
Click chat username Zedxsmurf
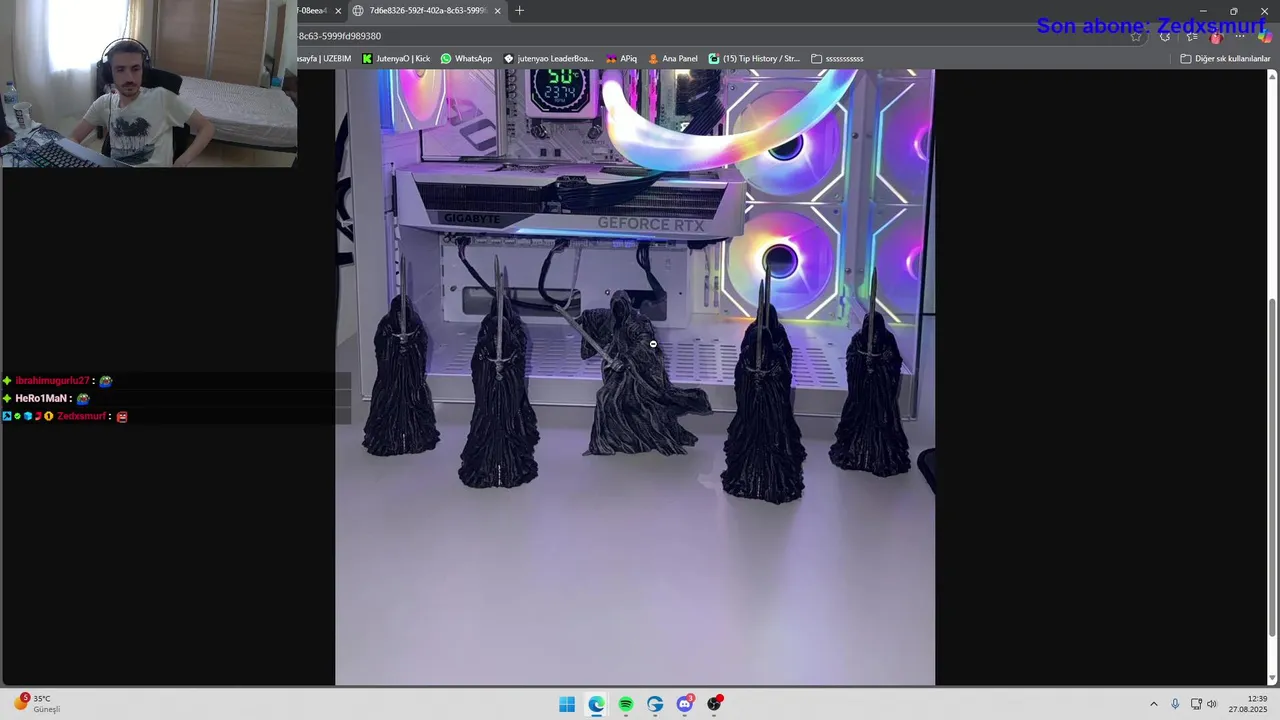[81, 416]
